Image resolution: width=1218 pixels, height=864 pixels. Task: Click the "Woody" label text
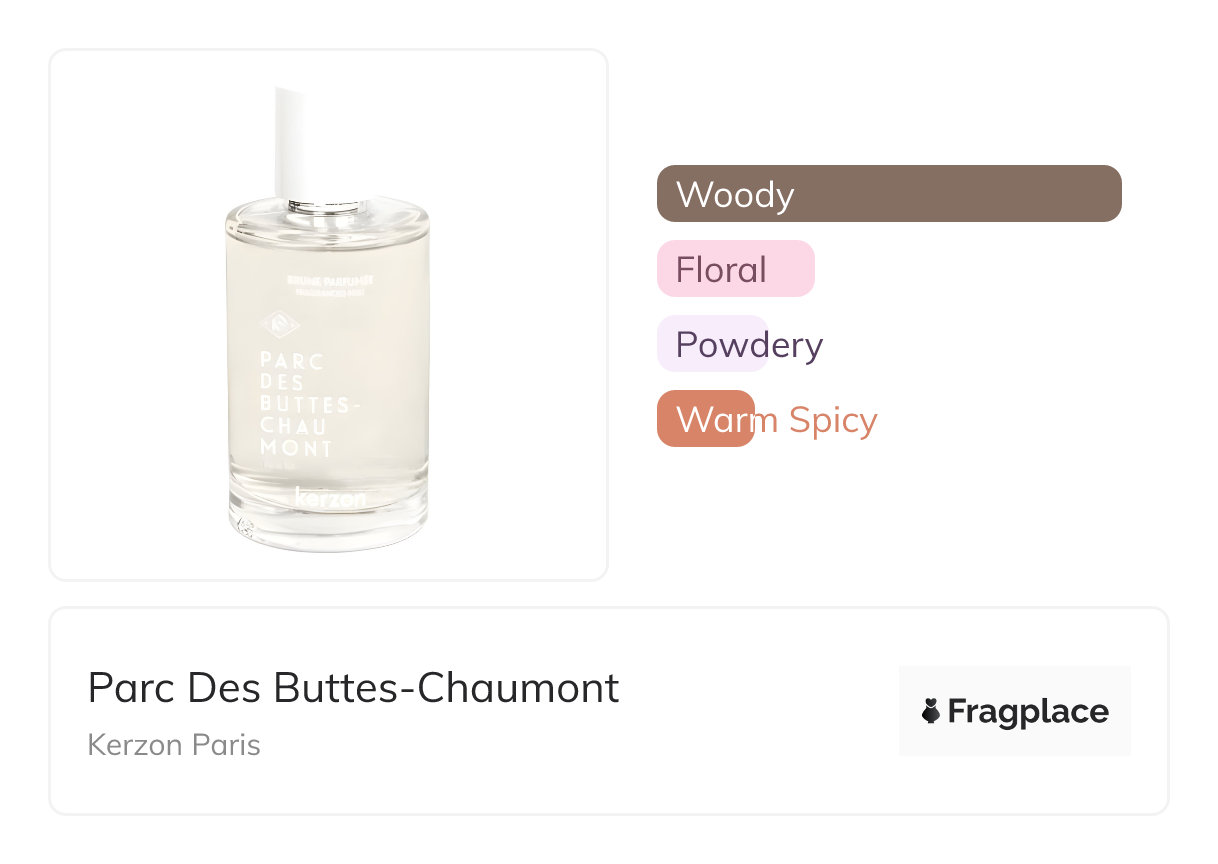click(734, 194)
